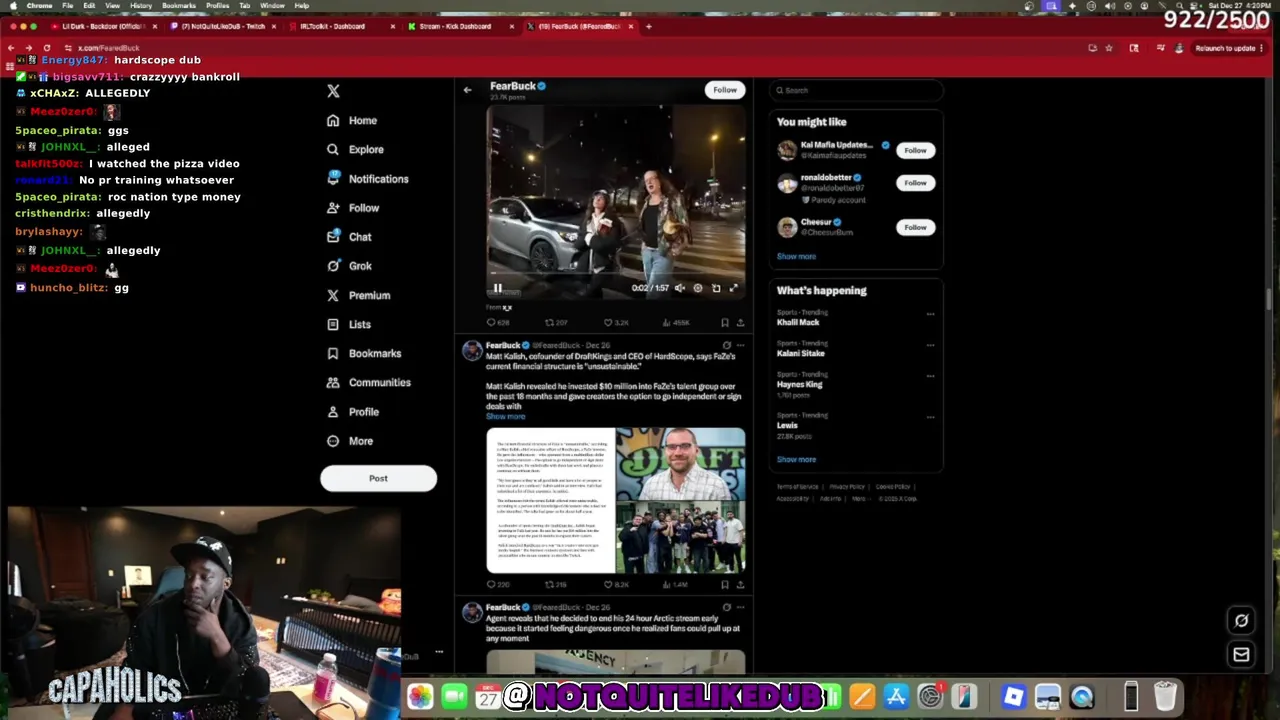Bookmark the Matt Kalish post

(725, 584)
